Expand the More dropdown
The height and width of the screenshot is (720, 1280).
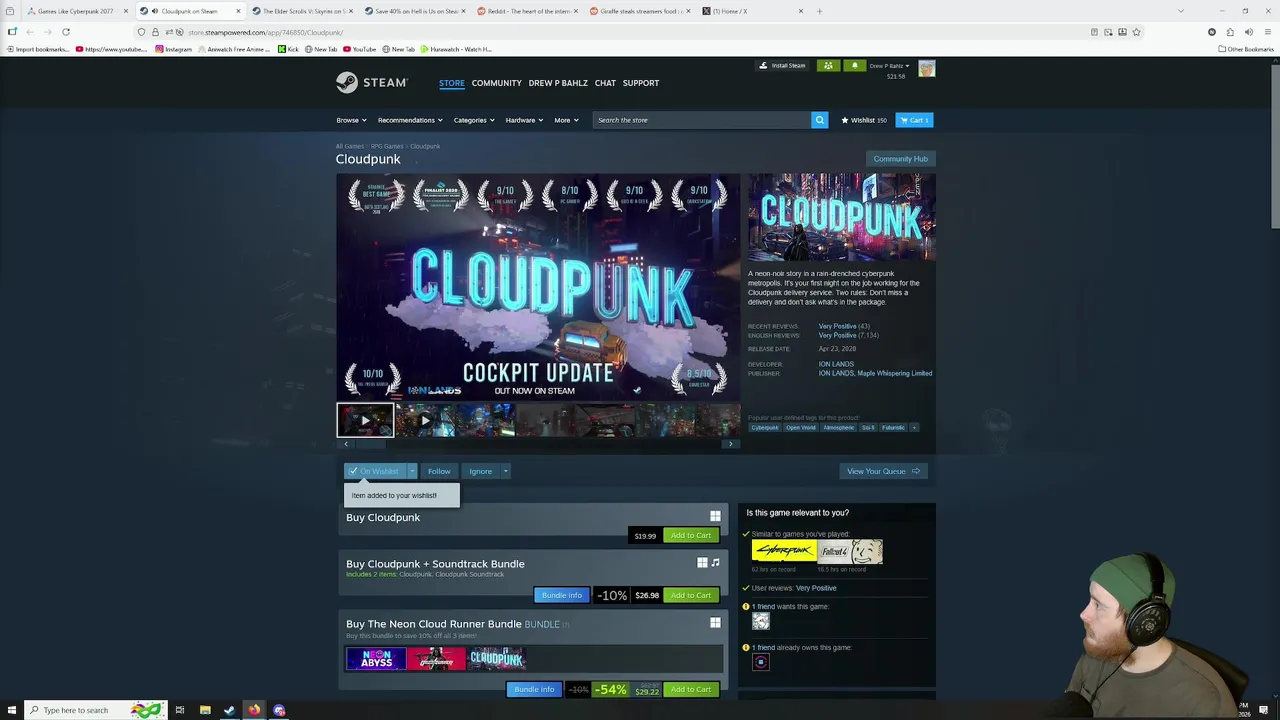click(x=566, y=120)
